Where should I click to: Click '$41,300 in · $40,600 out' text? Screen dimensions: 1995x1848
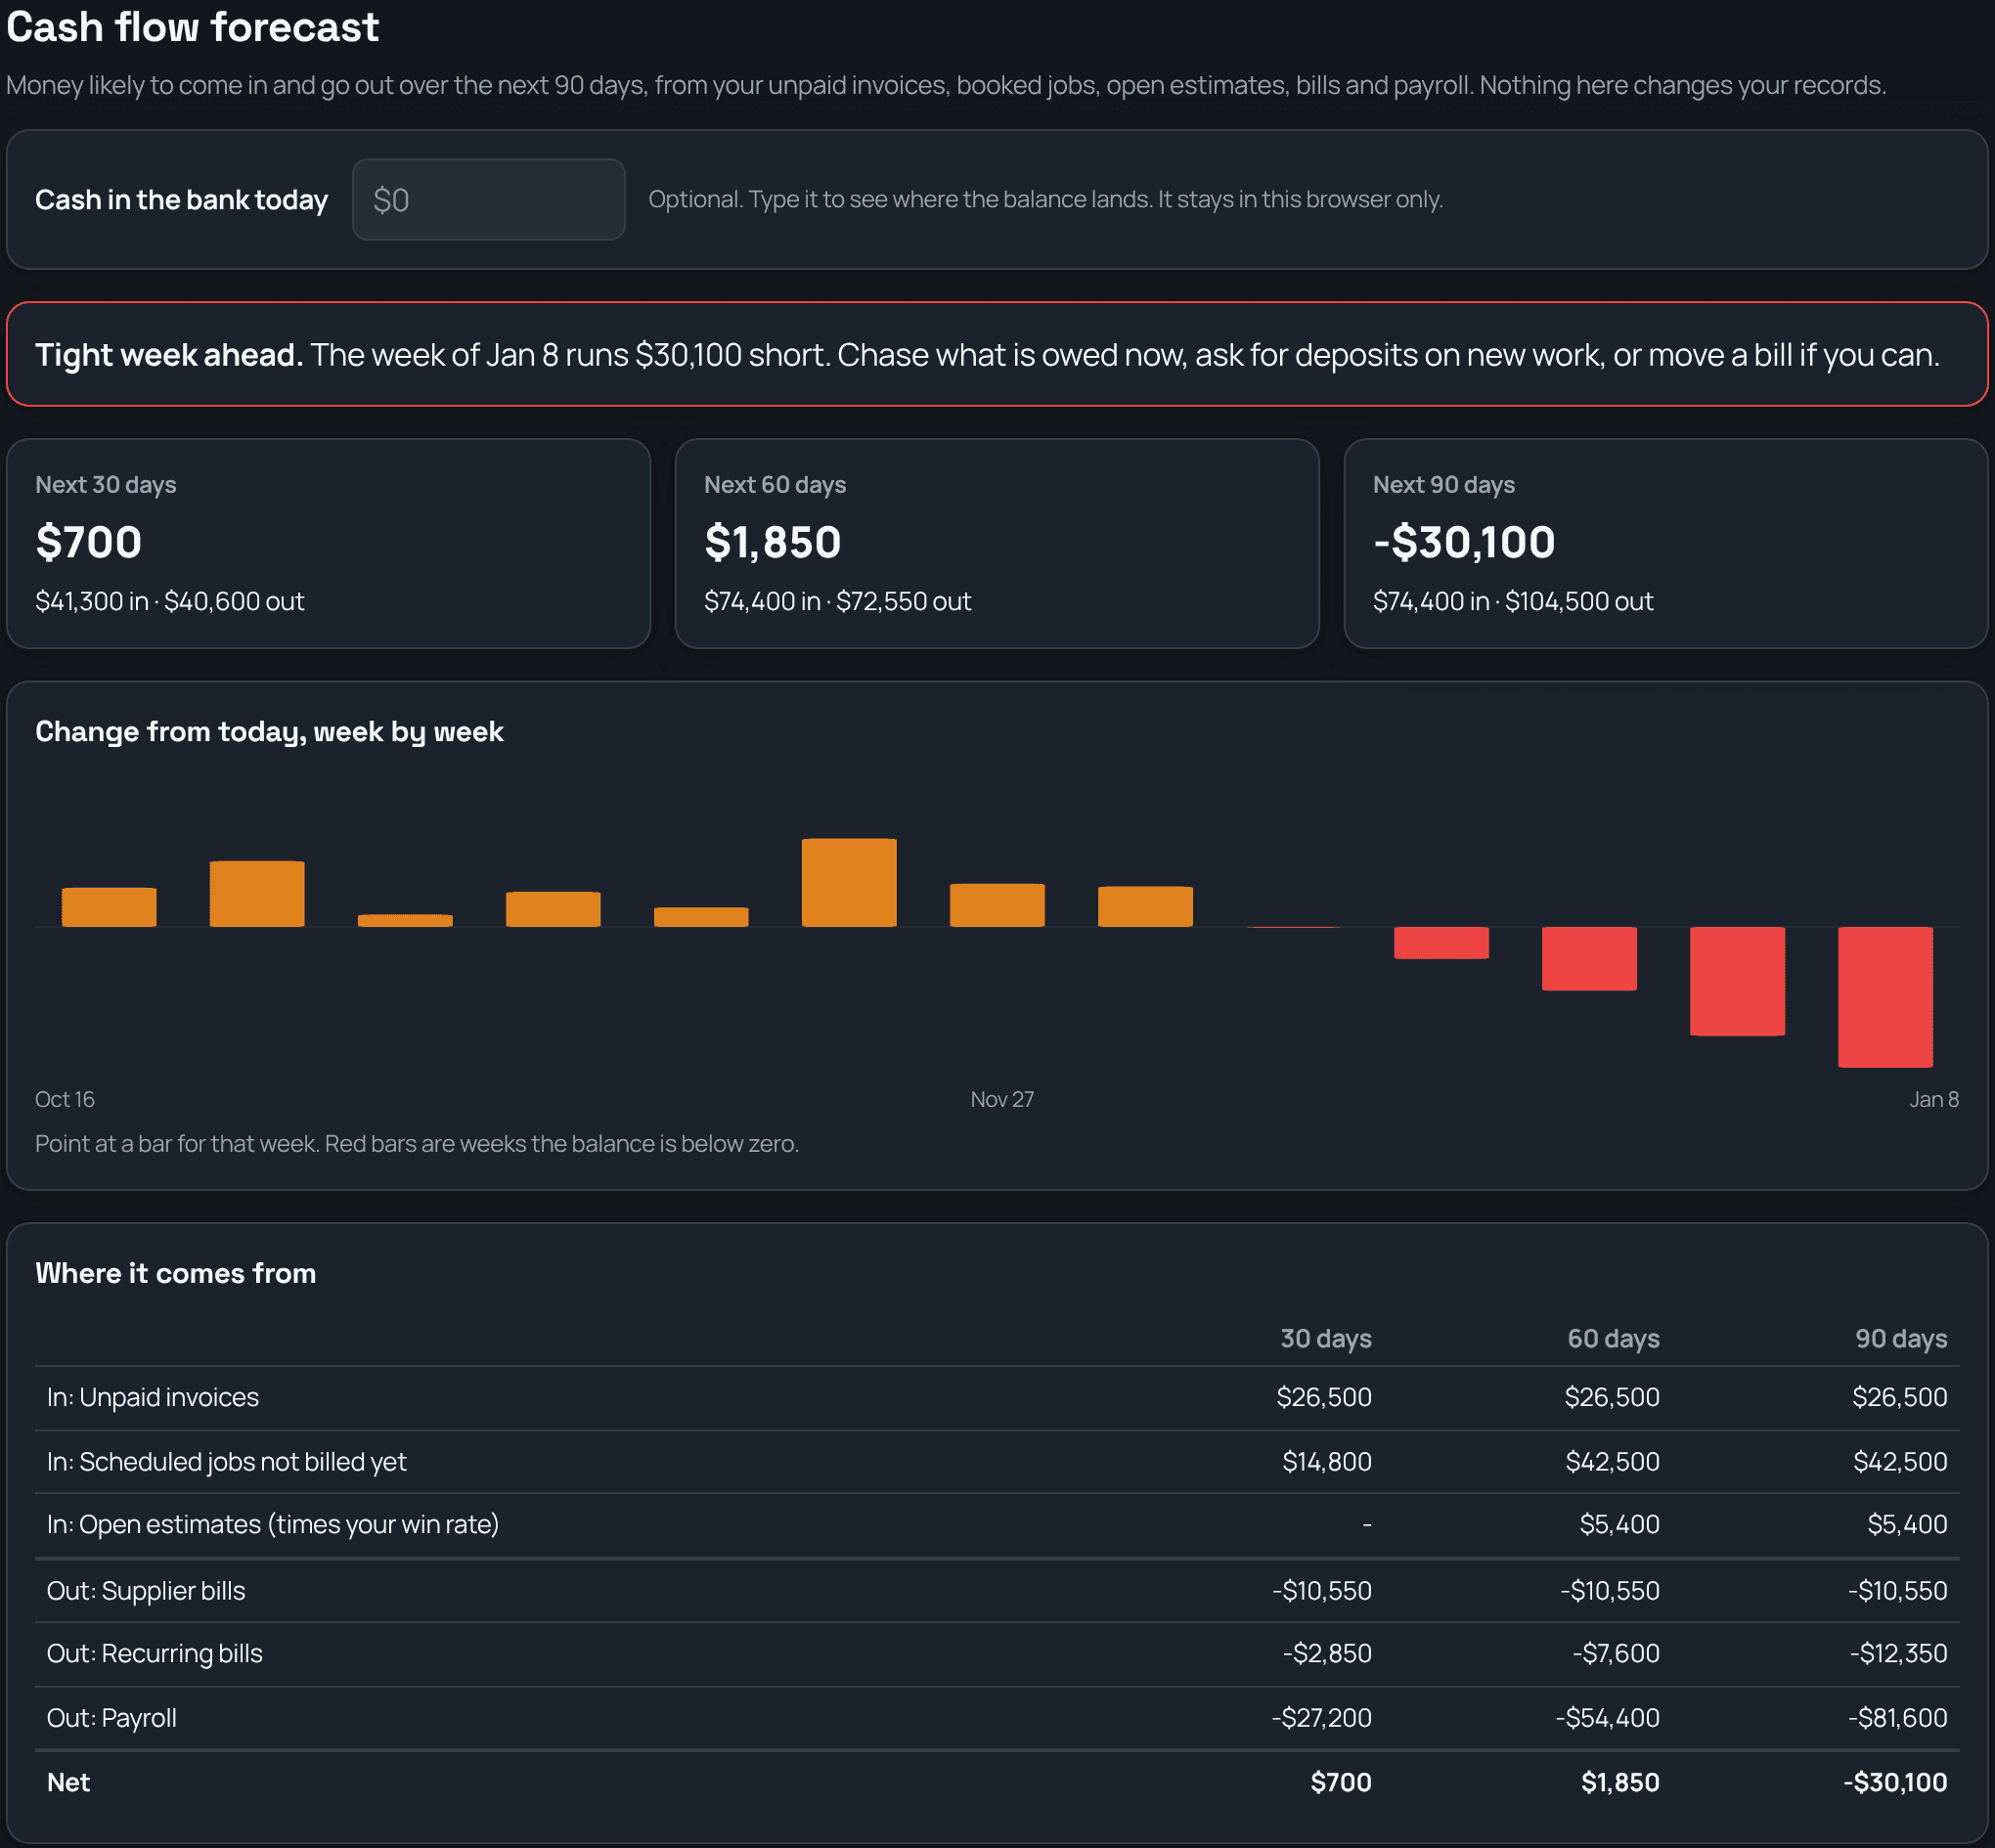pyautogui.click(x=170, y=601)
